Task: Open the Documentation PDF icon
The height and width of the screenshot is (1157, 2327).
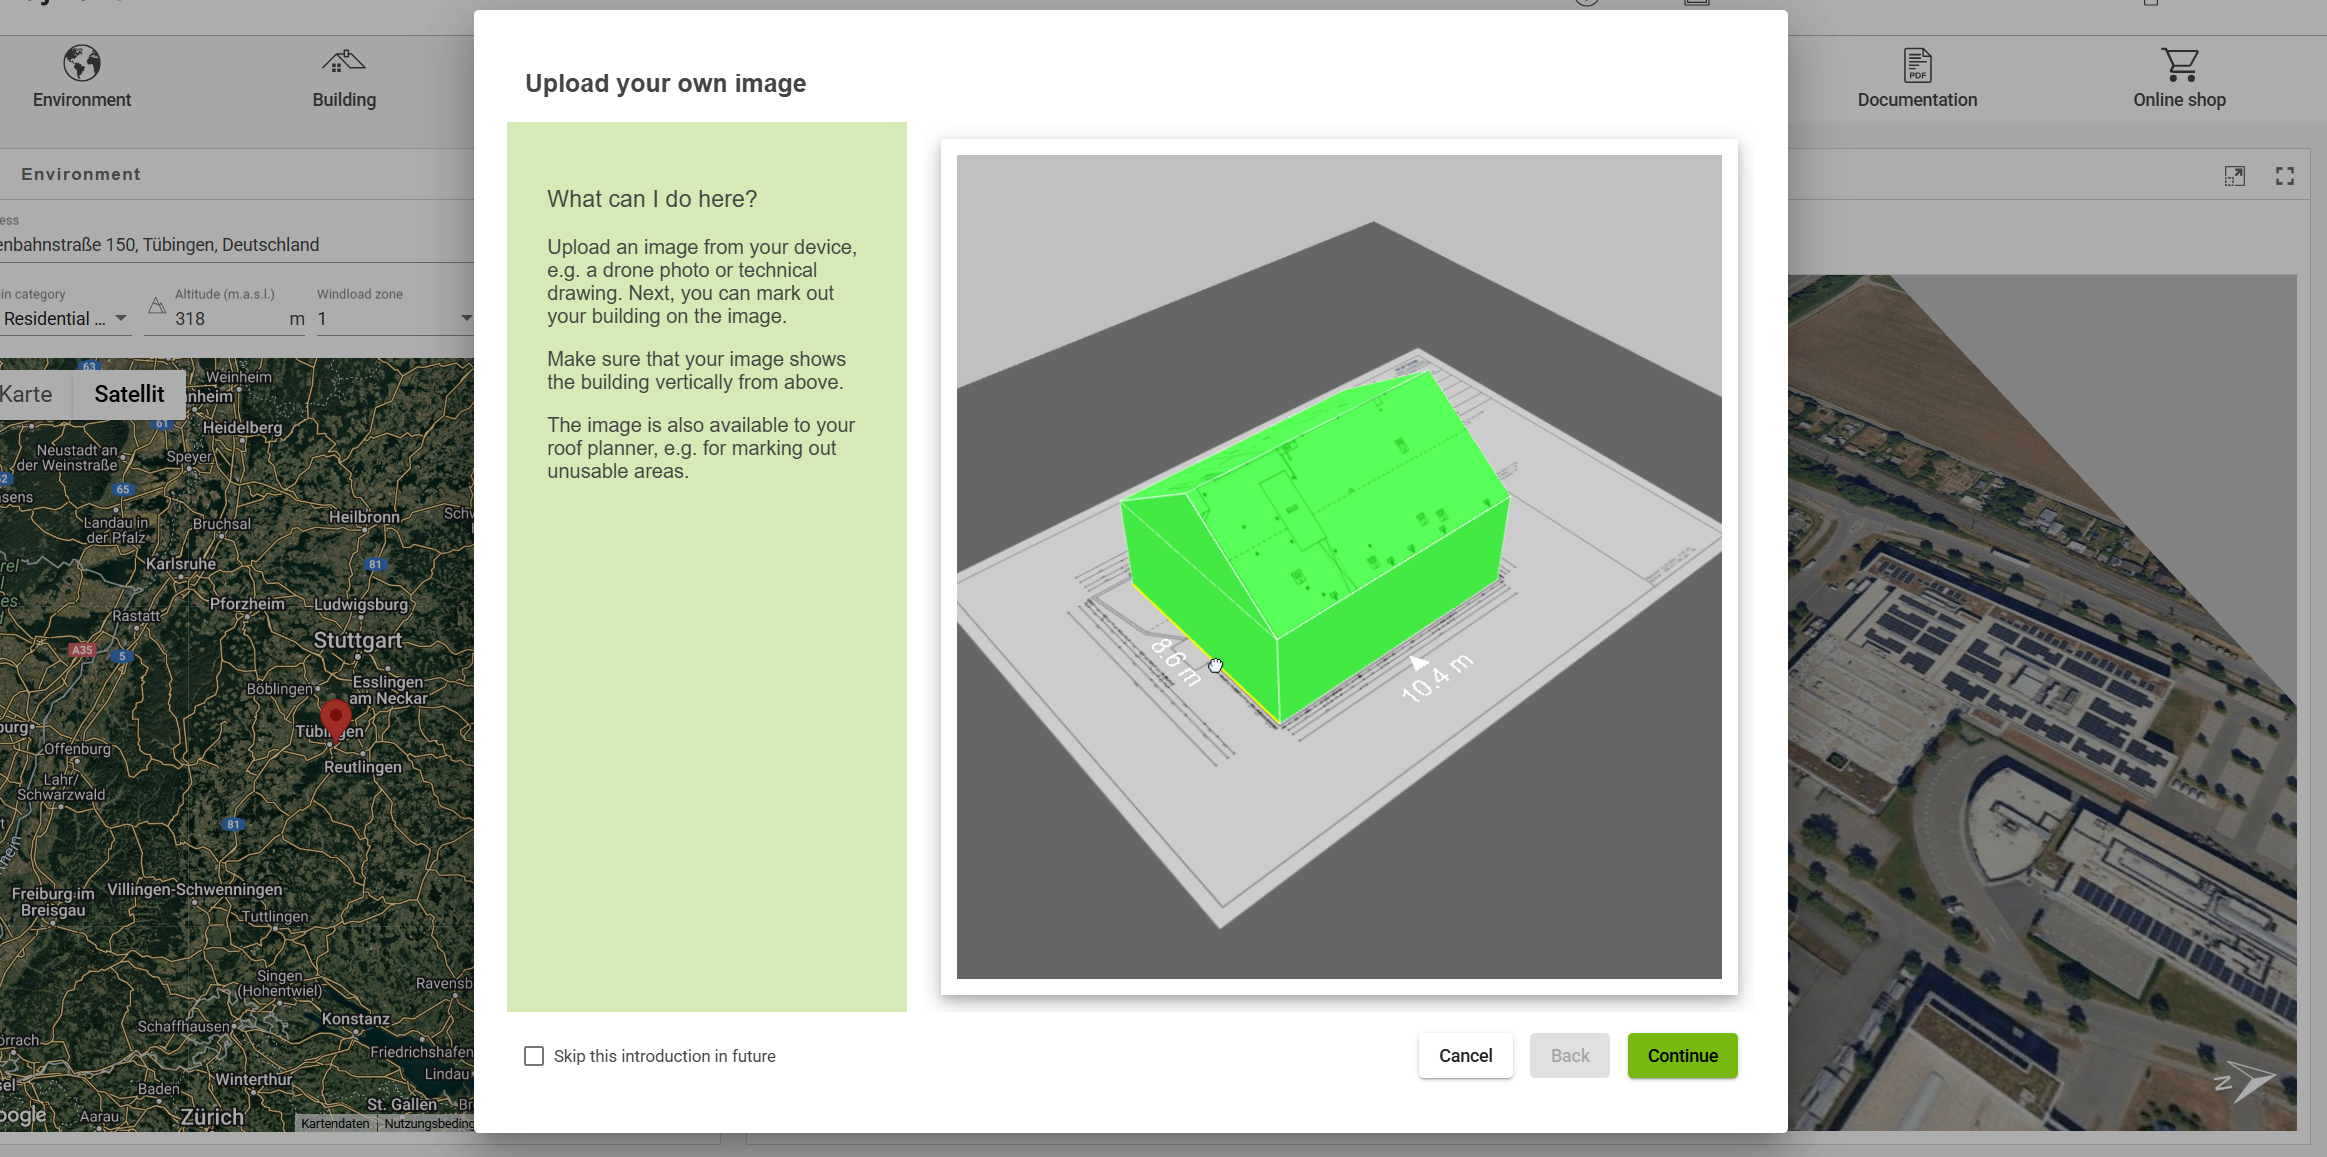Action: pyautogui.click(x=1917, y=65)
